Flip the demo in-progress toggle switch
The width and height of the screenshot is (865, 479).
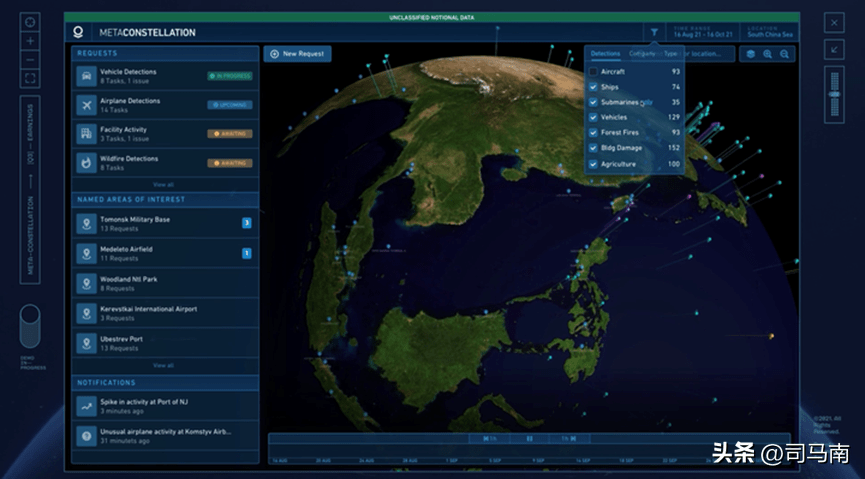click(30, 326)
